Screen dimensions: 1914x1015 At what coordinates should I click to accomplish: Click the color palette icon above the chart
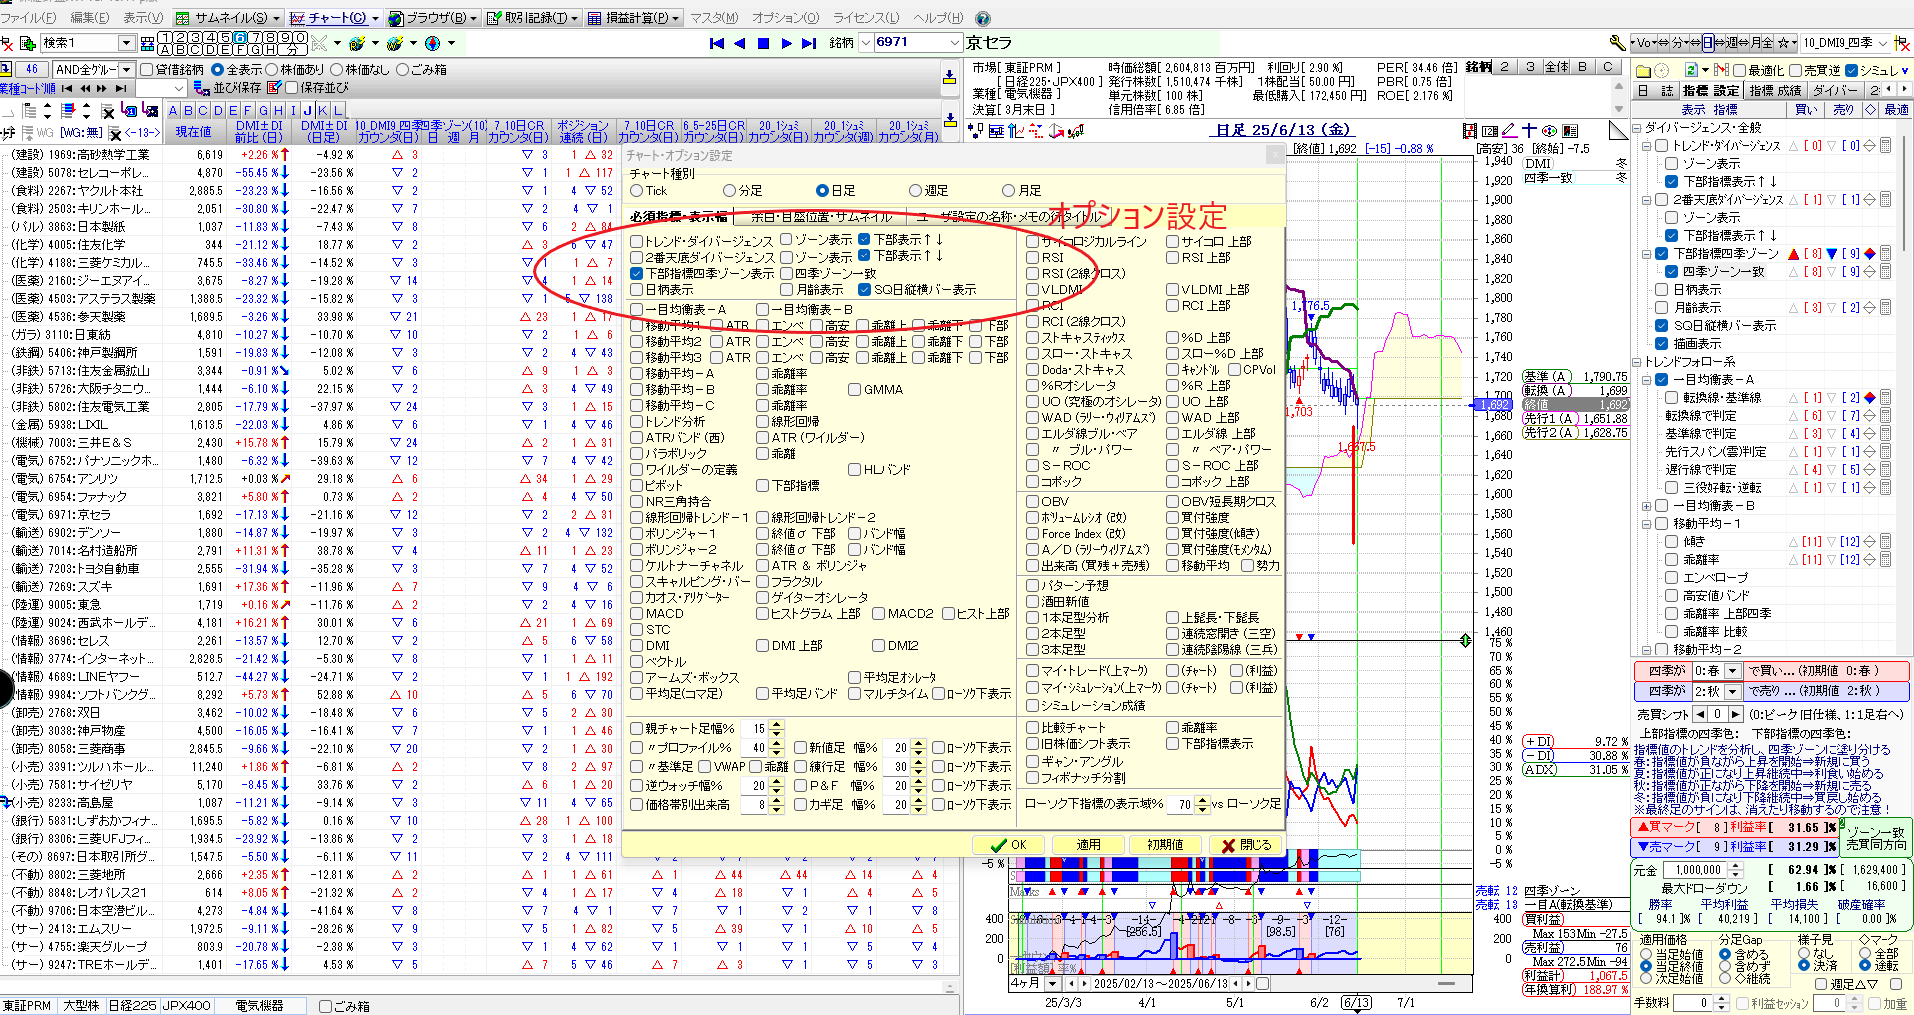click(x=1550, y=131)
